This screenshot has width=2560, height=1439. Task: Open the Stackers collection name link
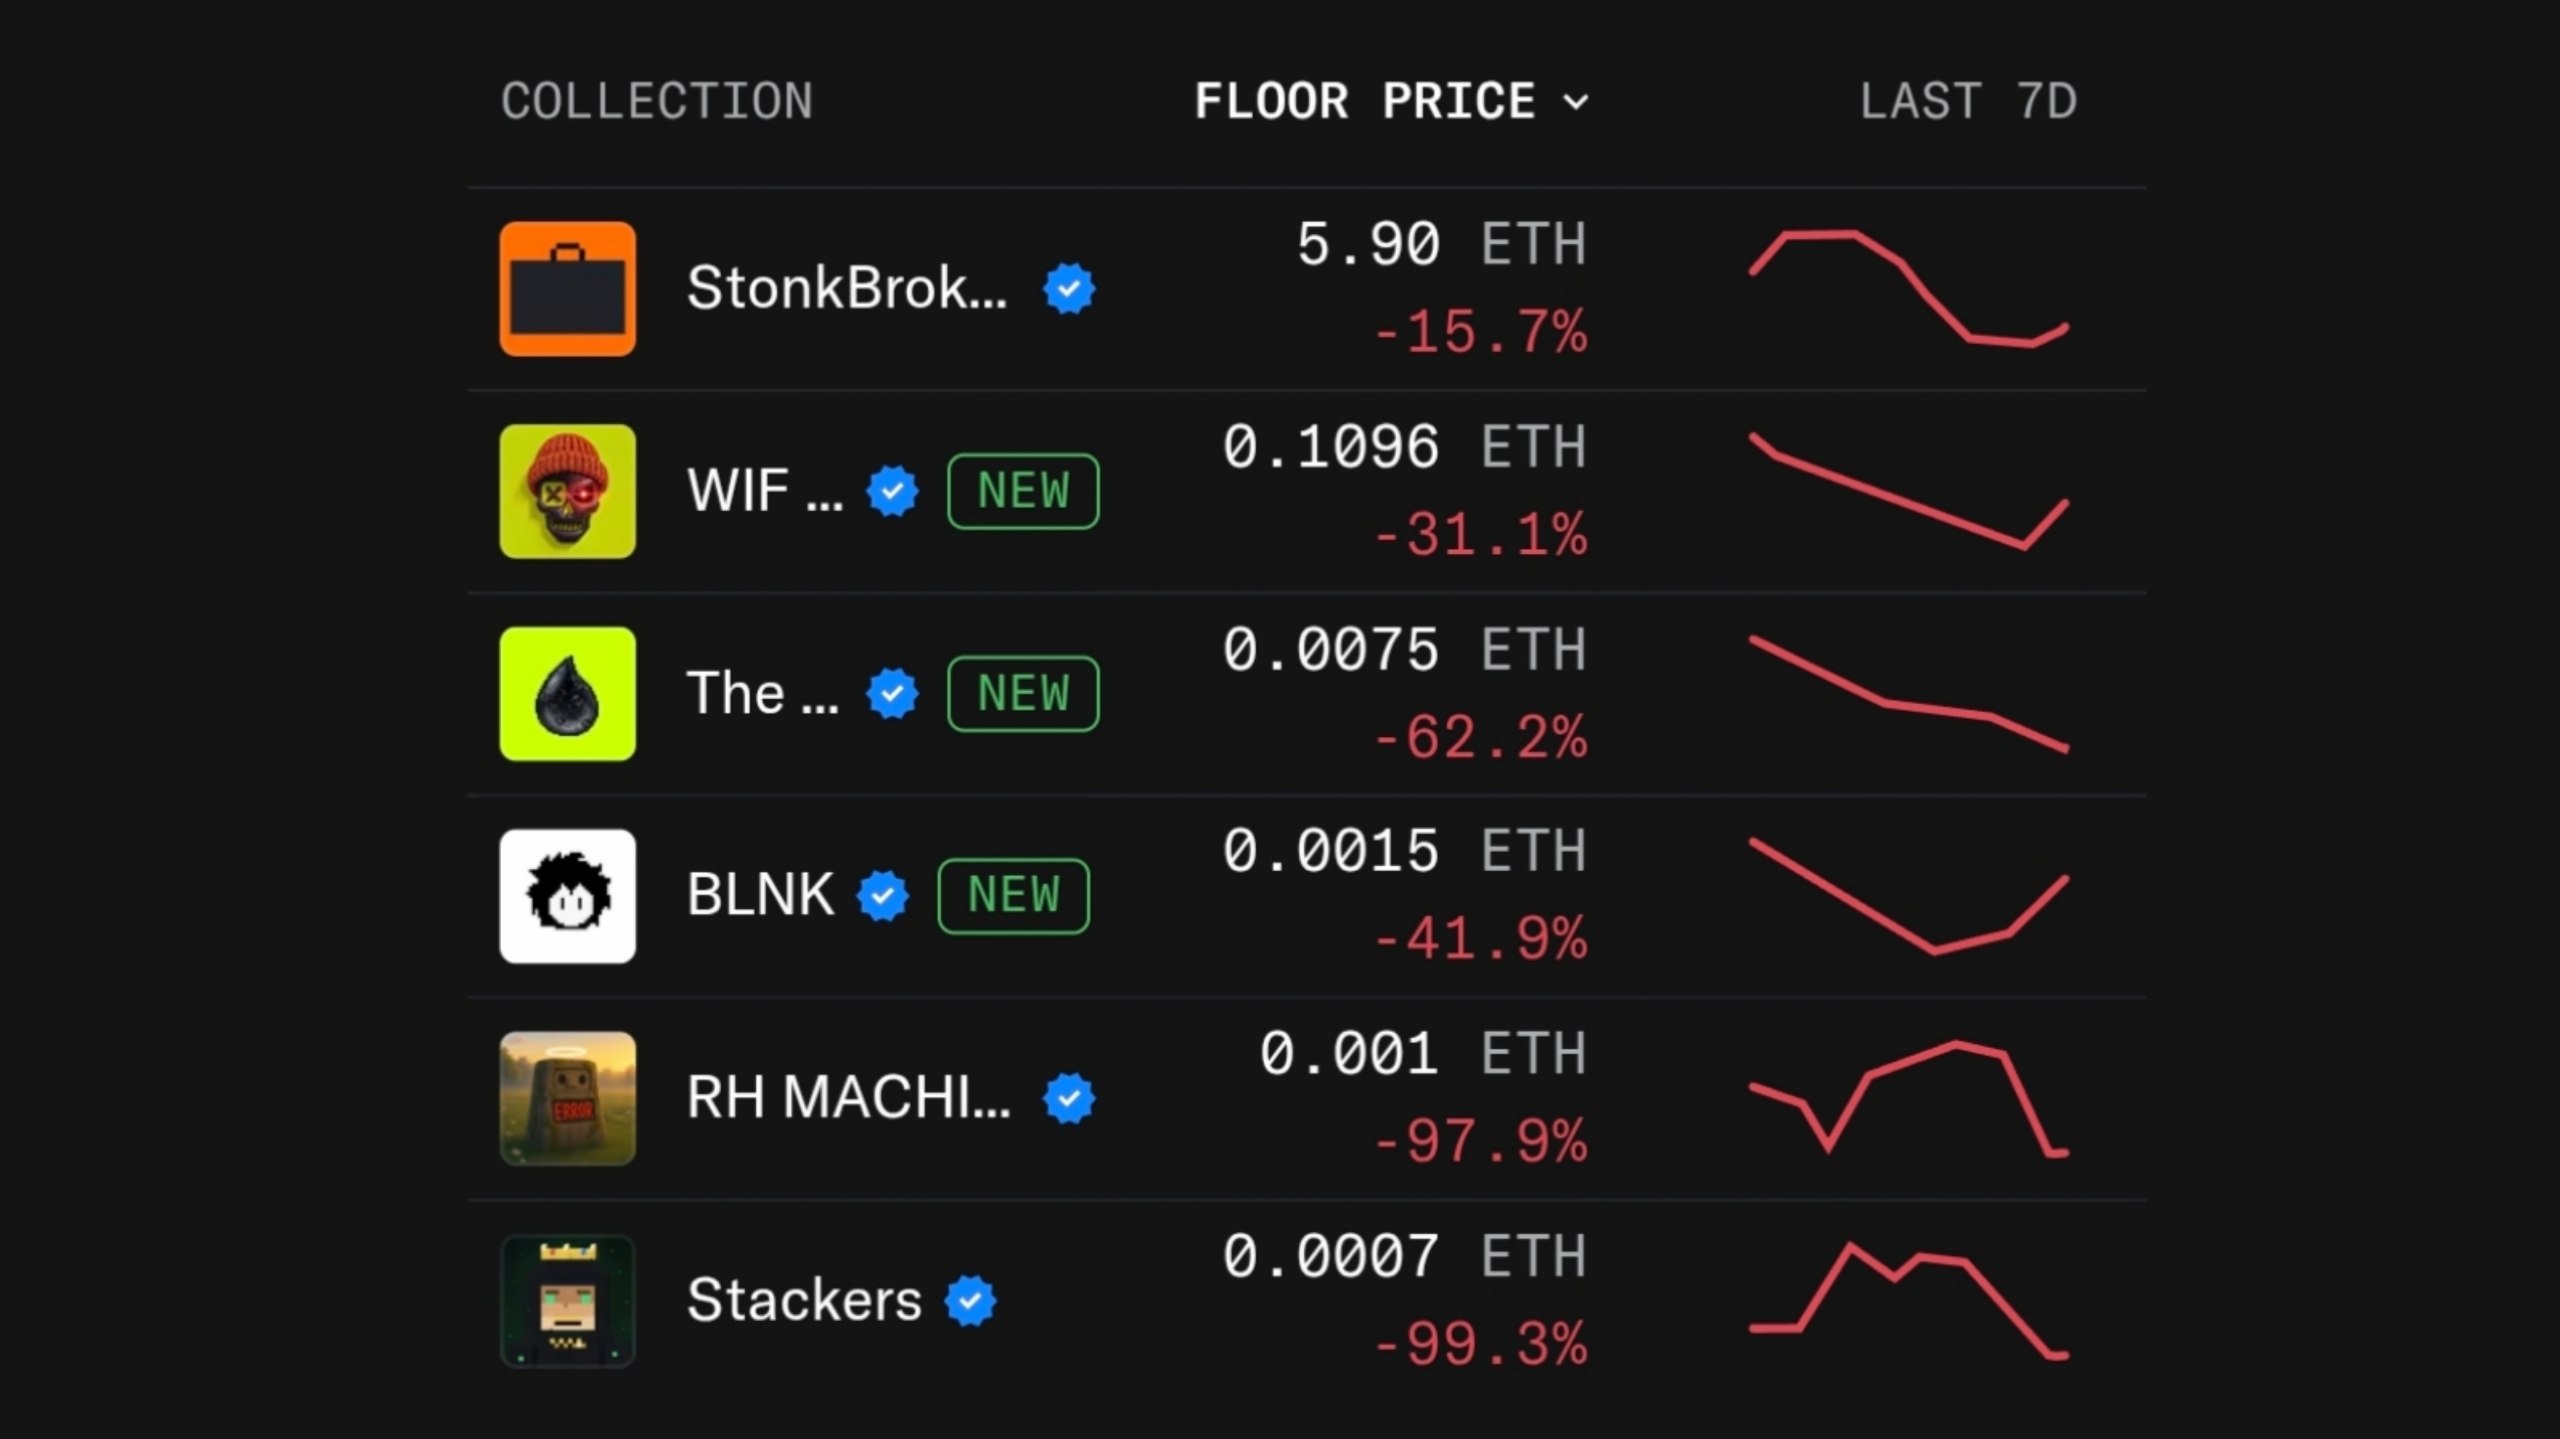804,1300
